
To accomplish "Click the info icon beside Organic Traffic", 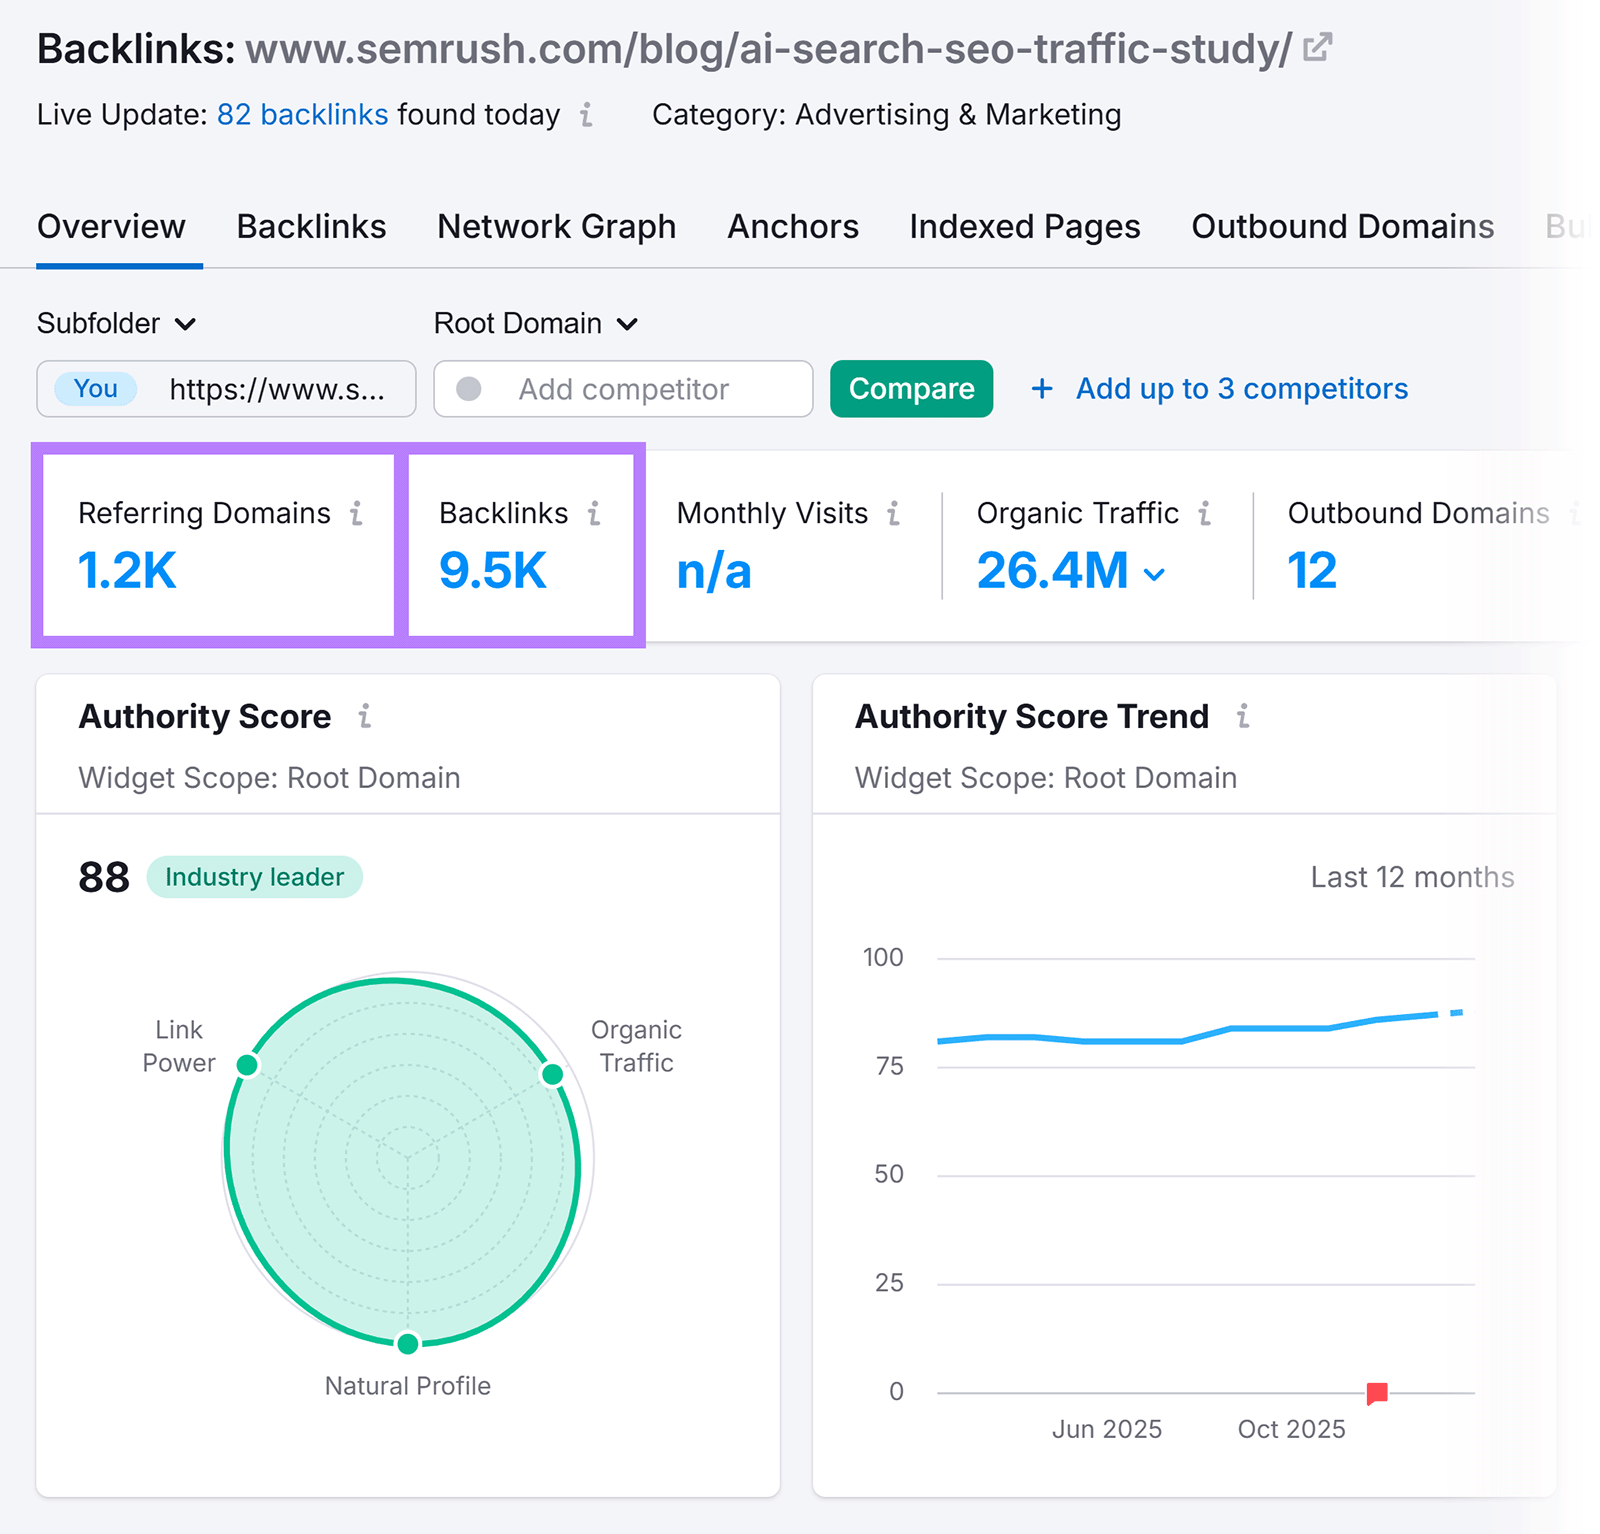I will point(1206,513).
